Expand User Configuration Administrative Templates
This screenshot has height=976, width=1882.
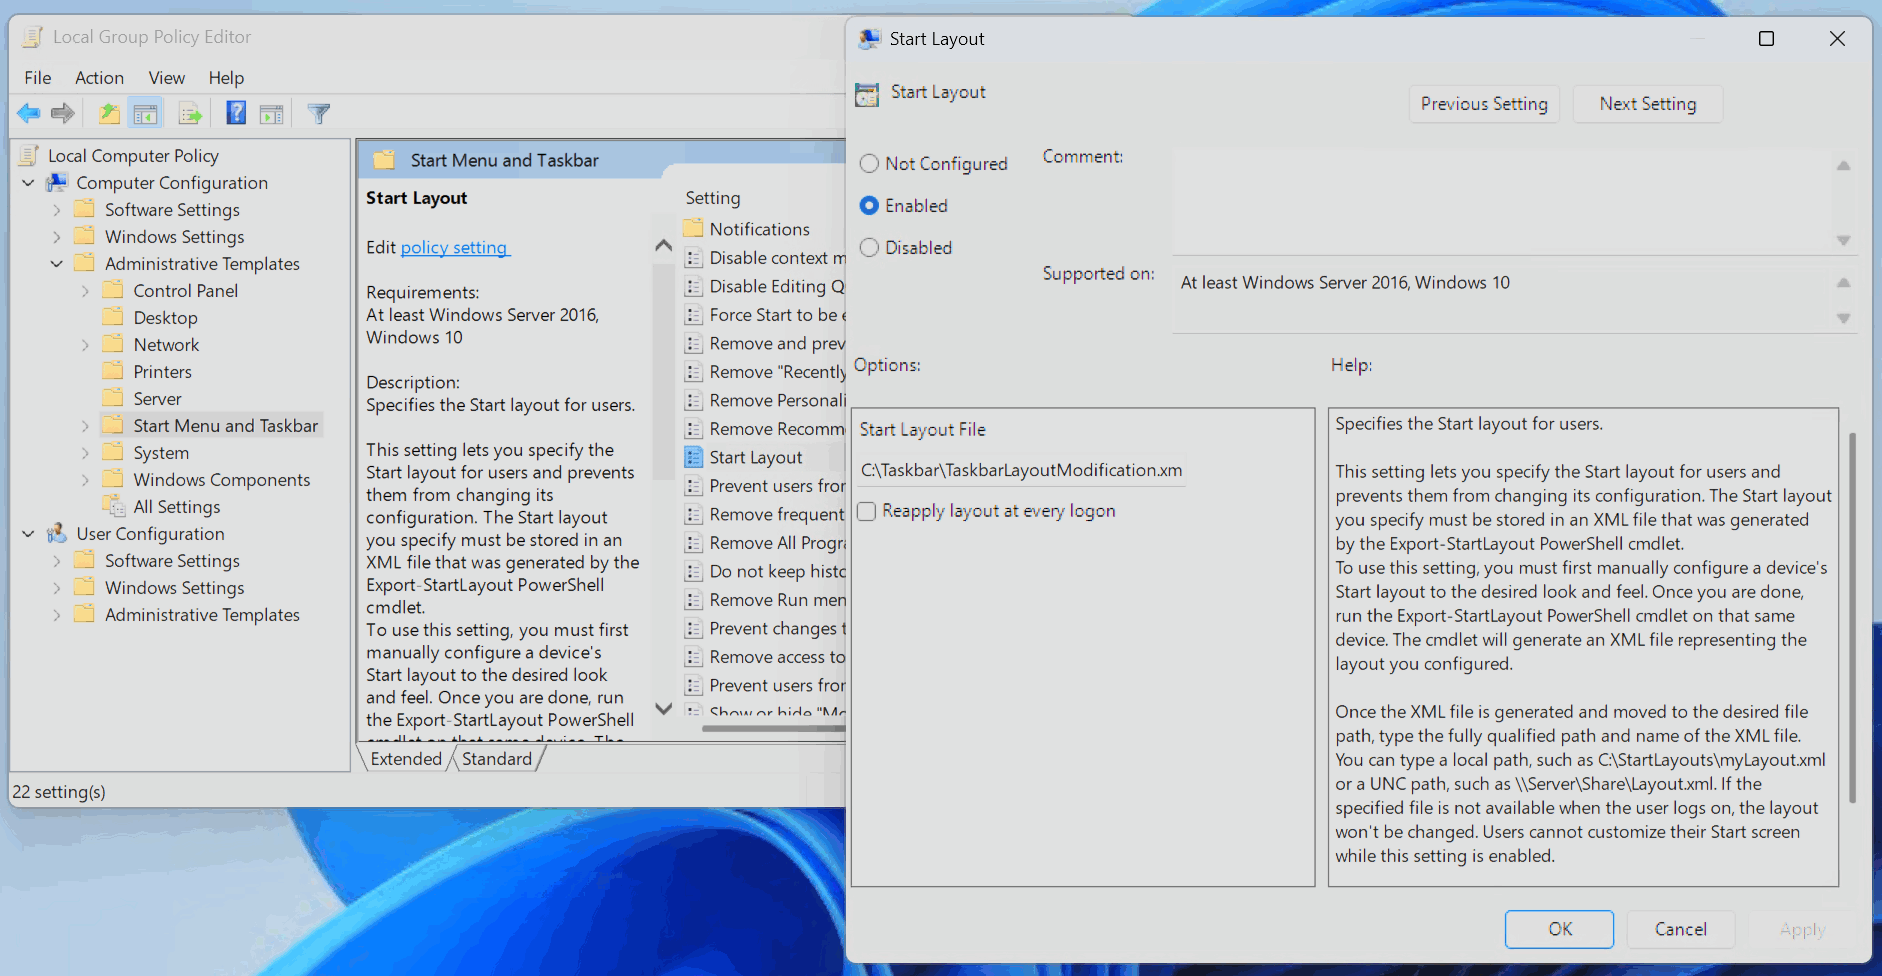tap(57, 615)
